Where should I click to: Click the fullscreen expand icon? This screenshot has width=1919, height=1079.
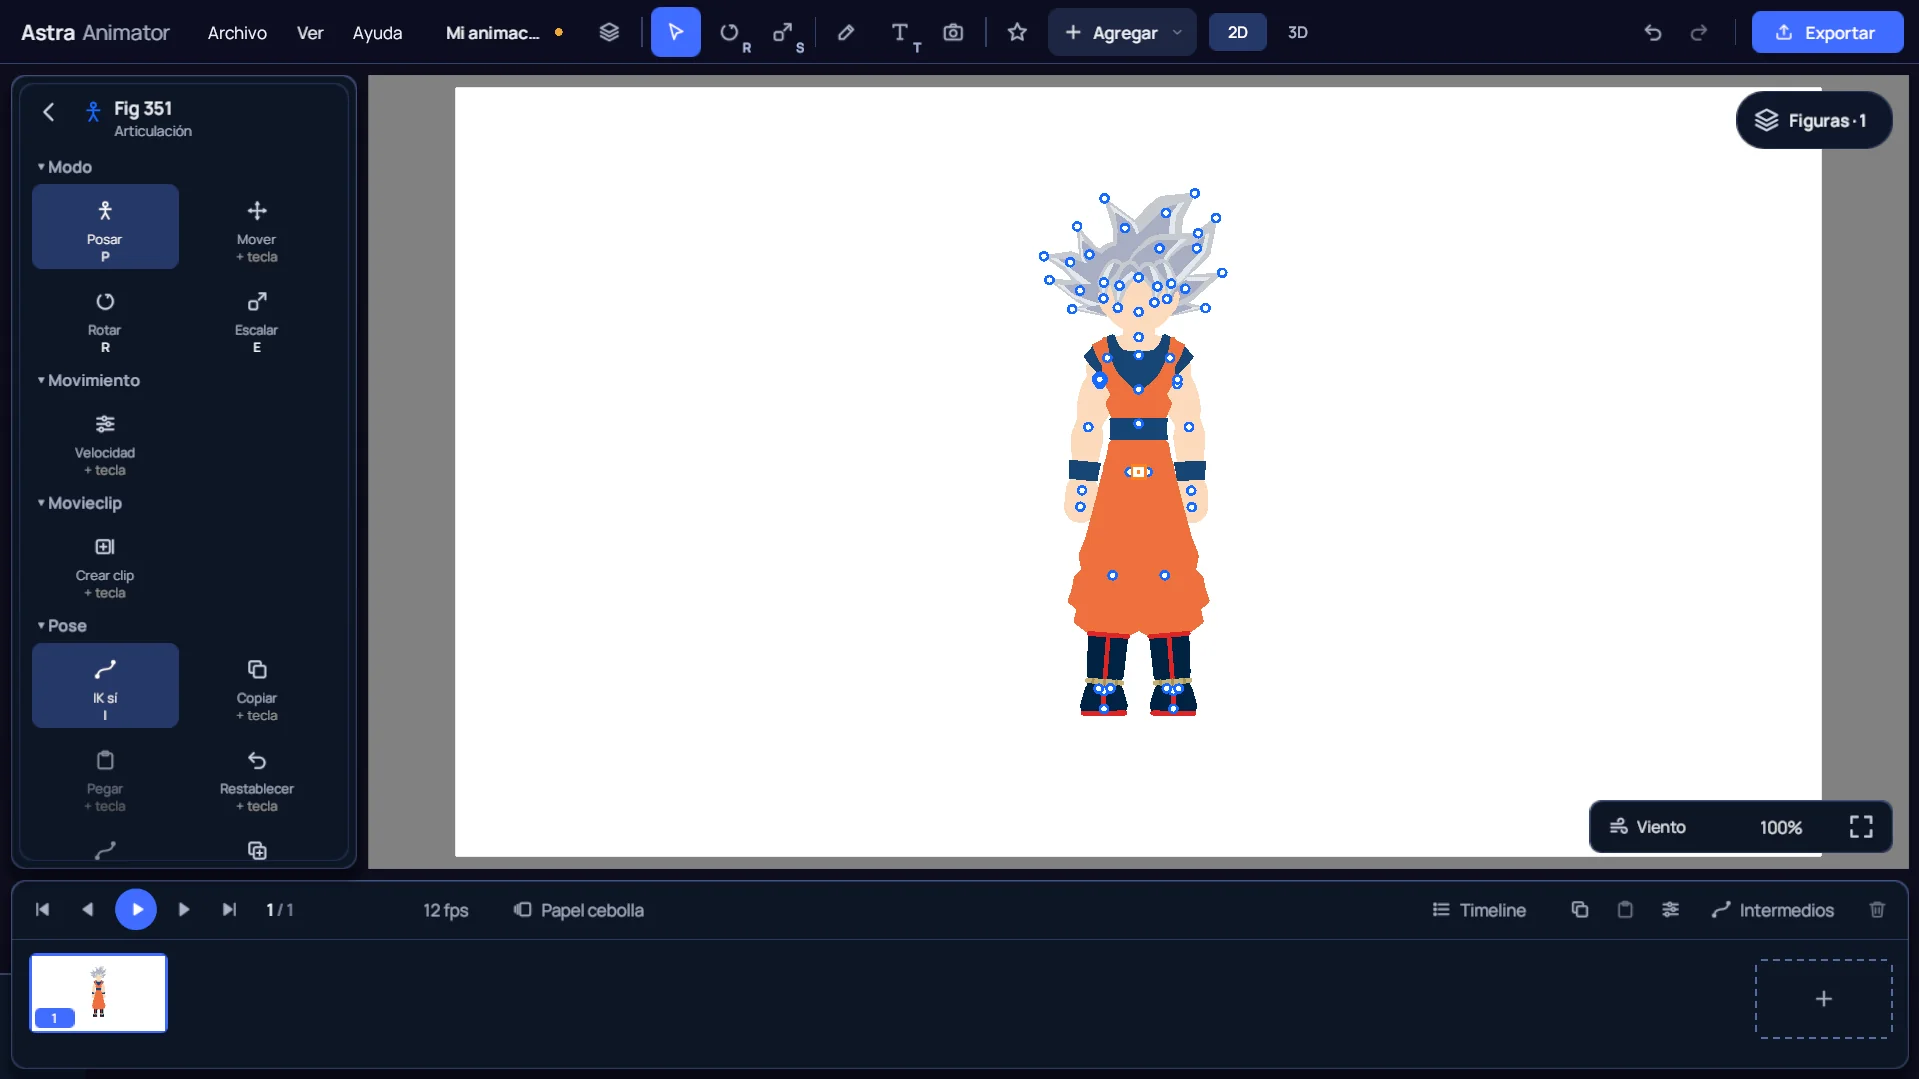tap(1861, 827)
